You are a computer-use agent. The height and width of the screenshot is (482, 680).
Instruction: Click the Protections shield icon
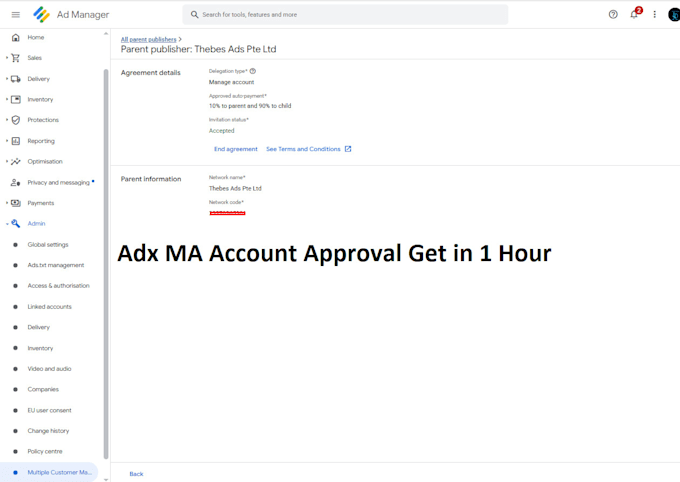[16, 120]
